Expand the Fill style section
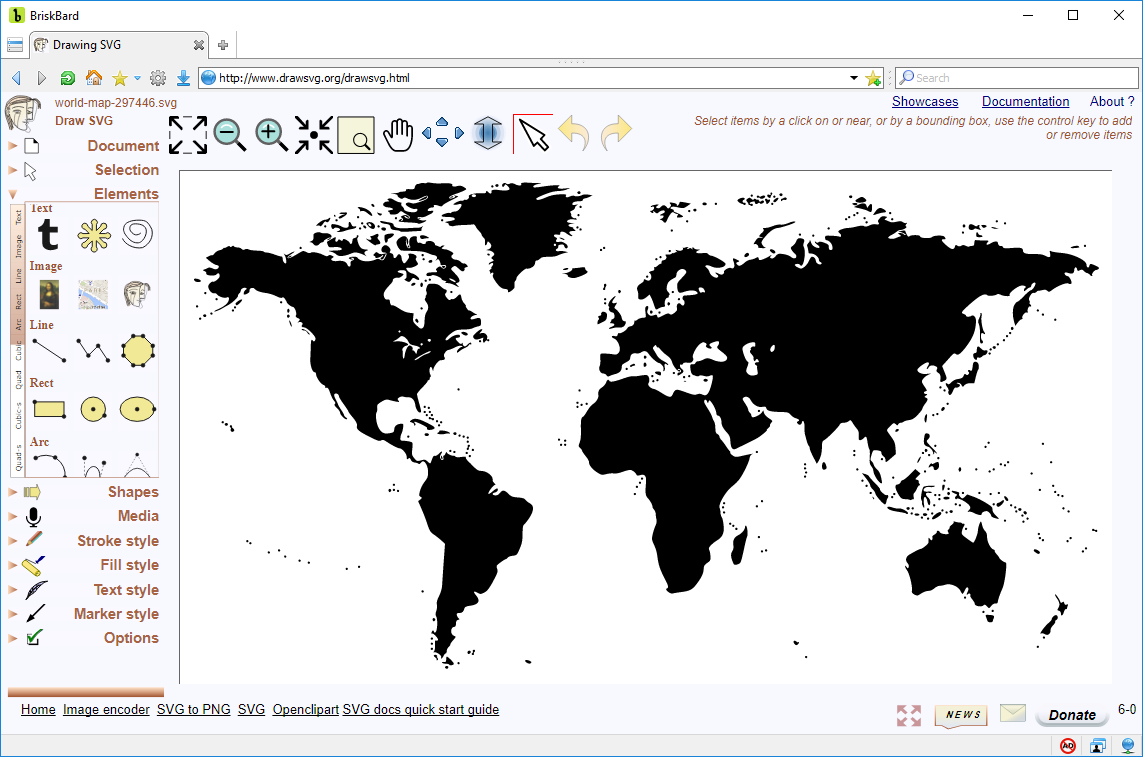The height and width of the screenshot is (757, 1143). pos(14,564)
